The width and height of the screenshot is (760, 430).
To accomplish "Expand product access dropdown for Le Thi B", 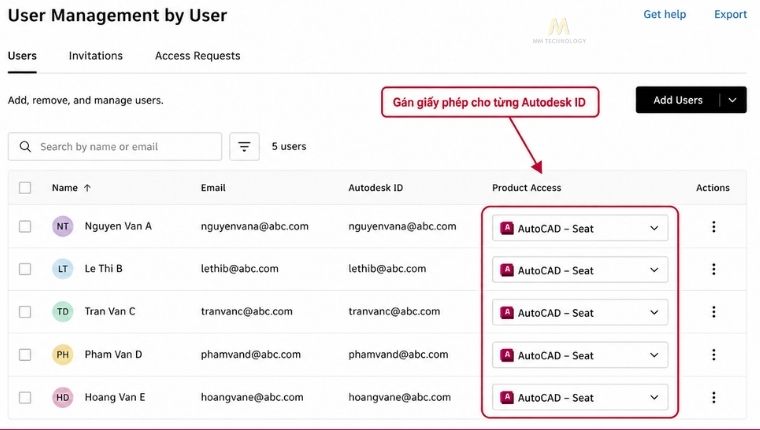I will 580,270.
